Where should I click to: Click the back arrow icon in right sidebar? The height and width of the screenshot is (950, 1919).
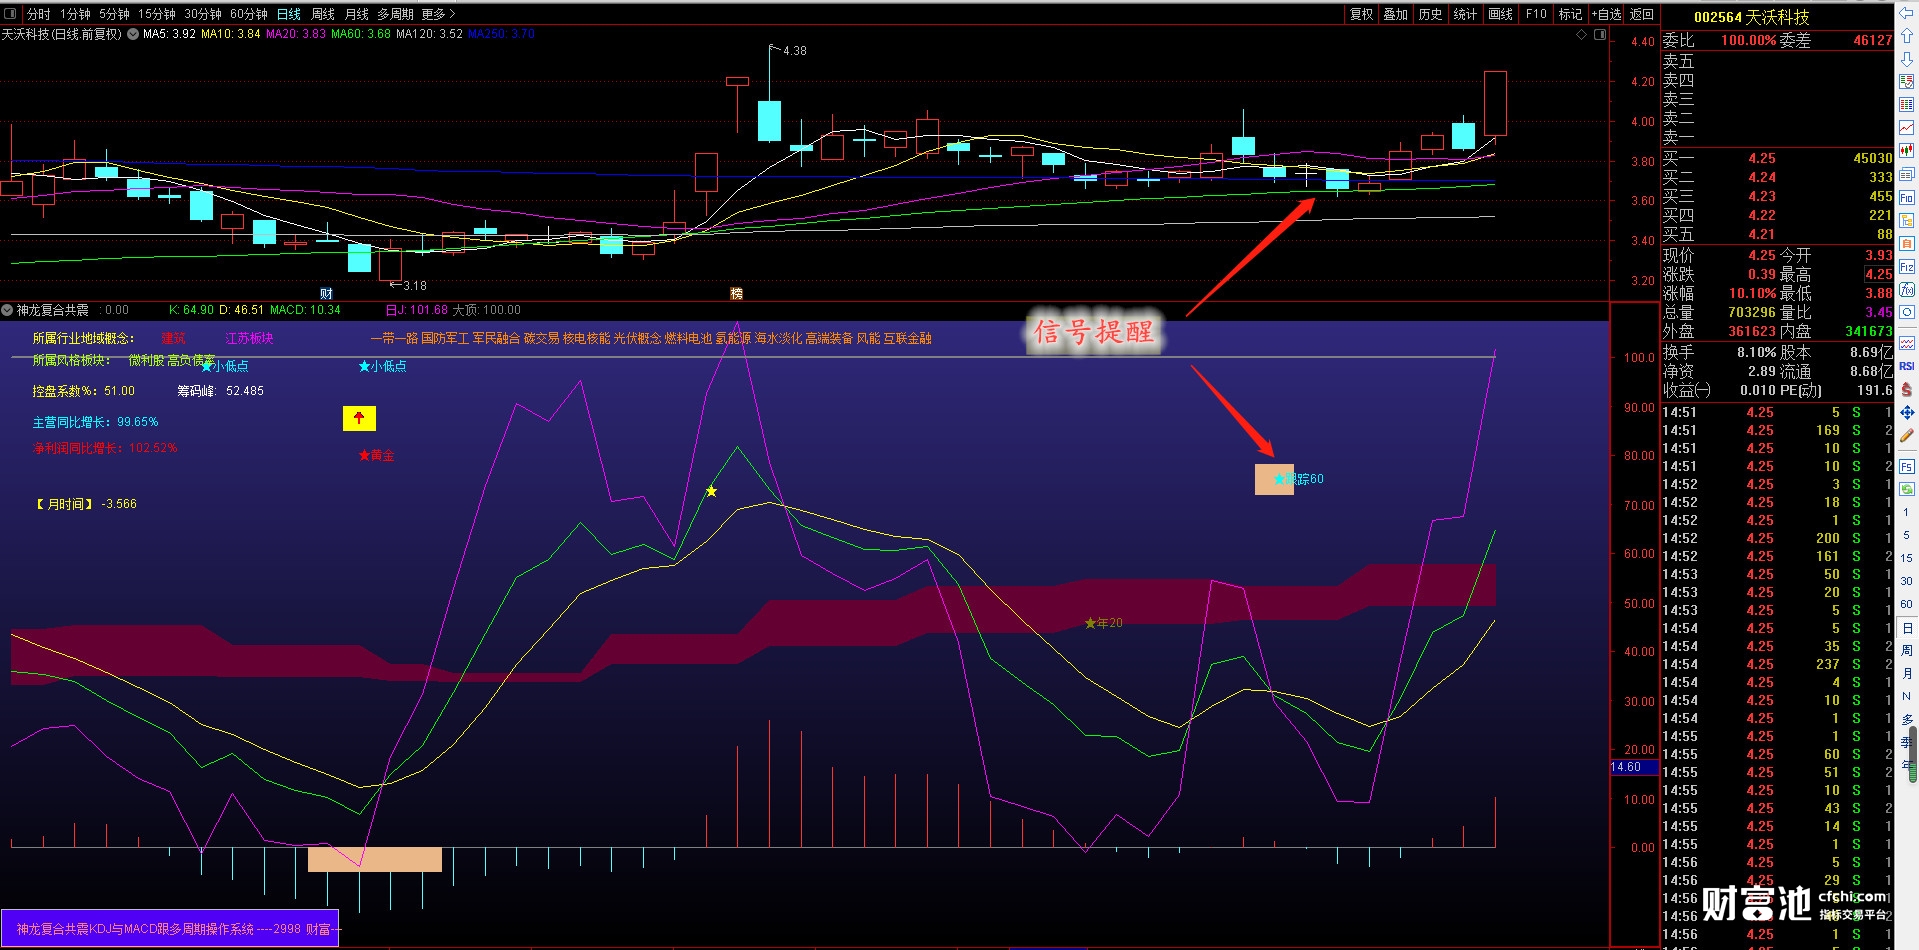click(x=1906, y=13)
